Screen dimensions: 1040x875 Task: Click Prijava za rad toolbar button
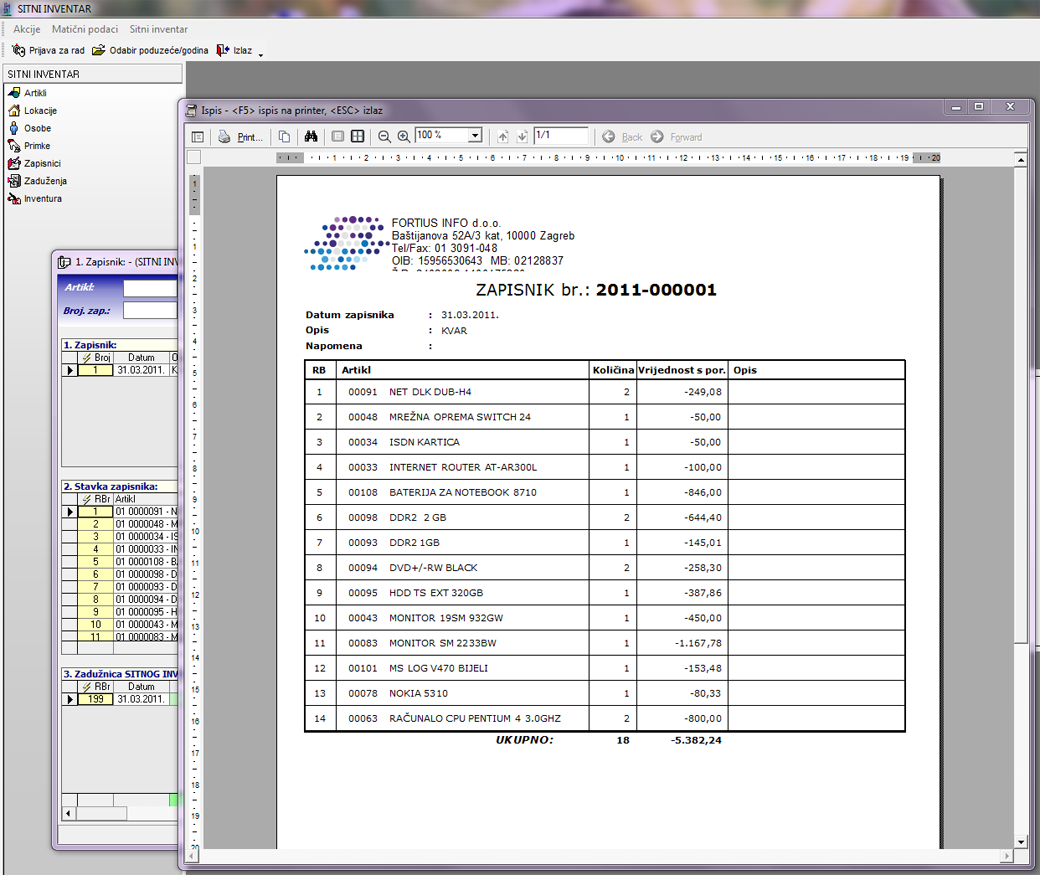[48, 50]
